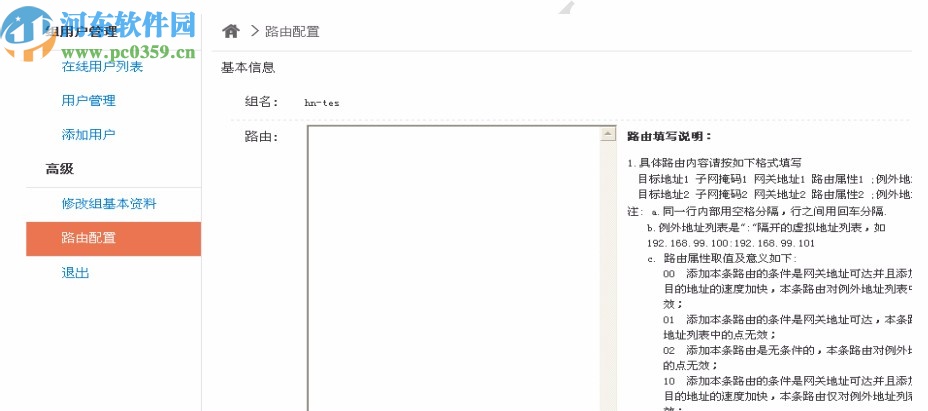Open 添加用户 sidebar link

89,134
